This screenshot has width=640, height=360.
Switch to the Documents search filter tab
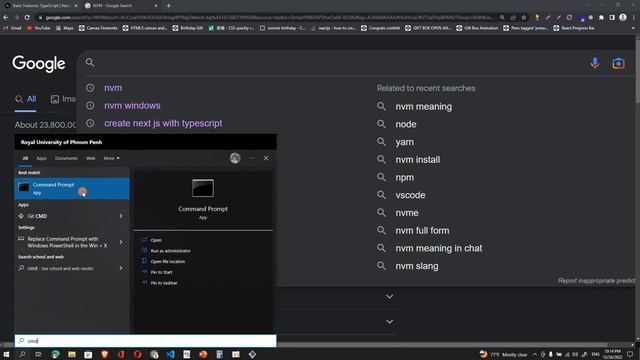pyautogui.click(x=66, y=158)
